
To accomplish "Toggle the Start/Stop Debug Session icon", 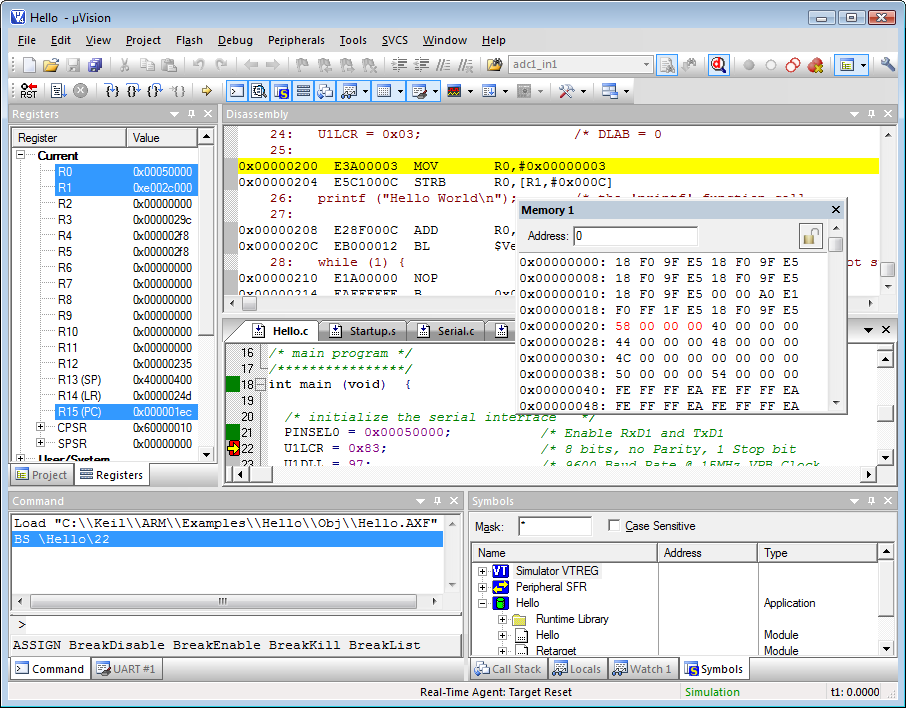I will 718,65.
